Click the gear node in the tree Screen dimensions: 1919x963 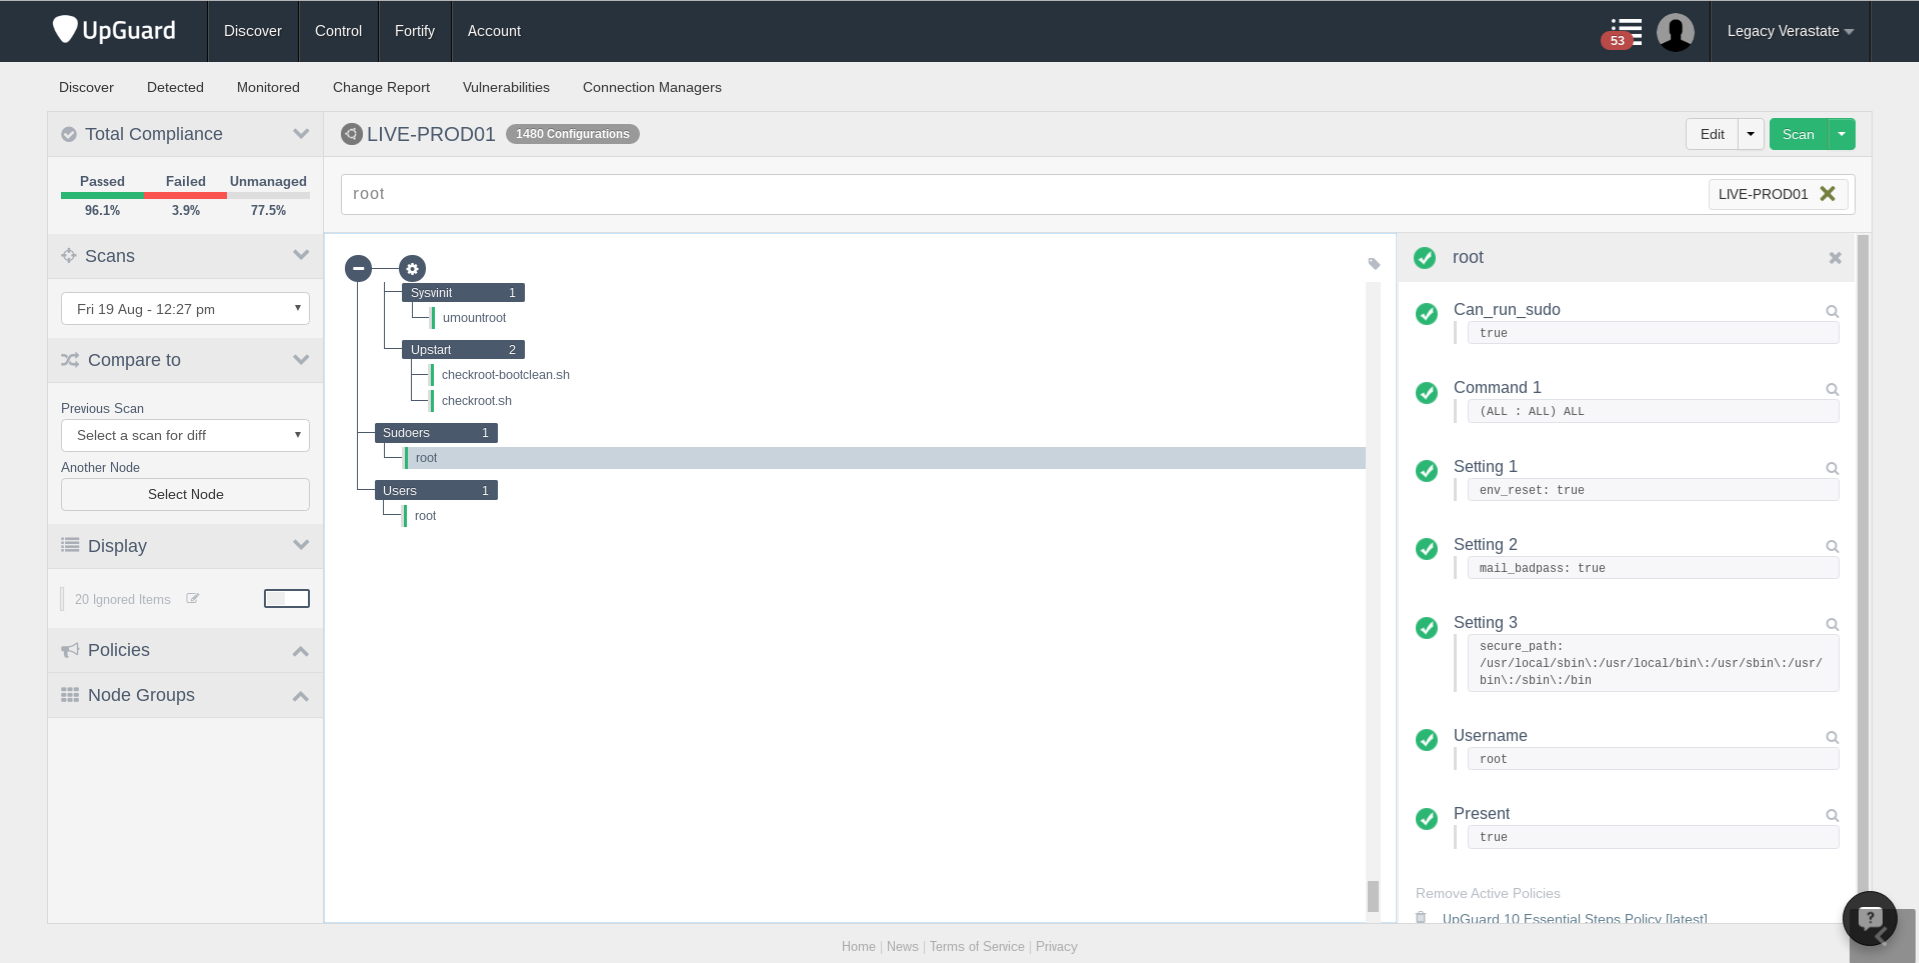click(x=412, y=268)
